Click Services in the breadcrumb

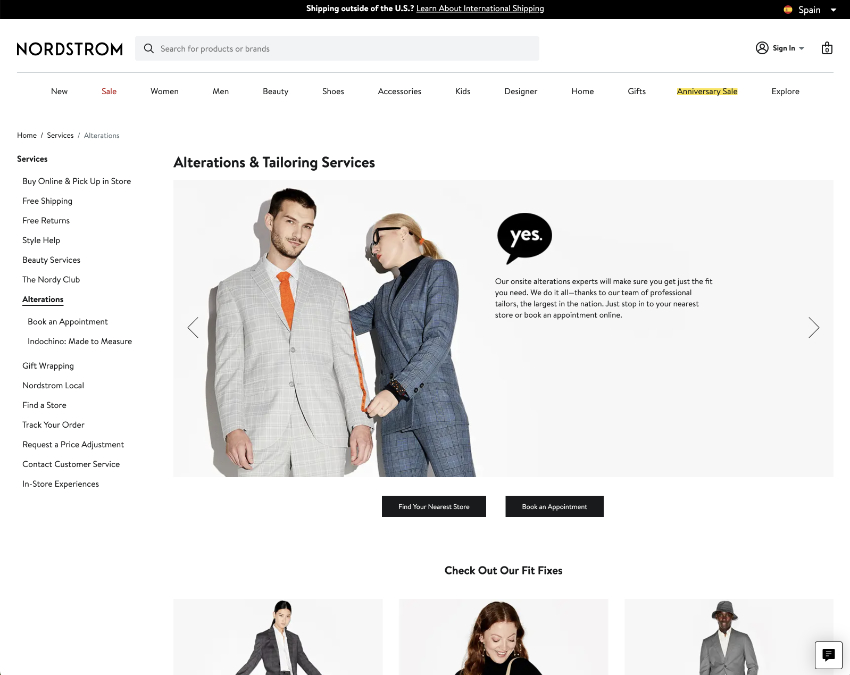pyautogui.click(x=60, y=136)
